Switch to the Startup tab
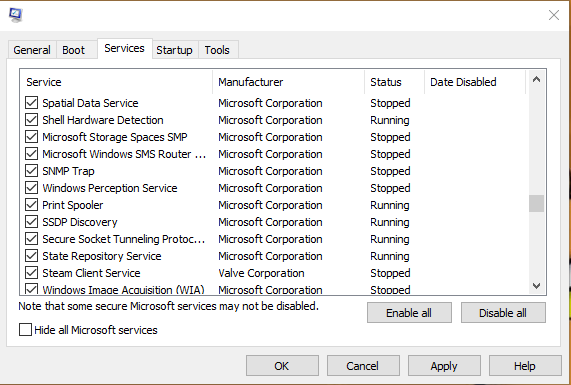 (174, 50)
